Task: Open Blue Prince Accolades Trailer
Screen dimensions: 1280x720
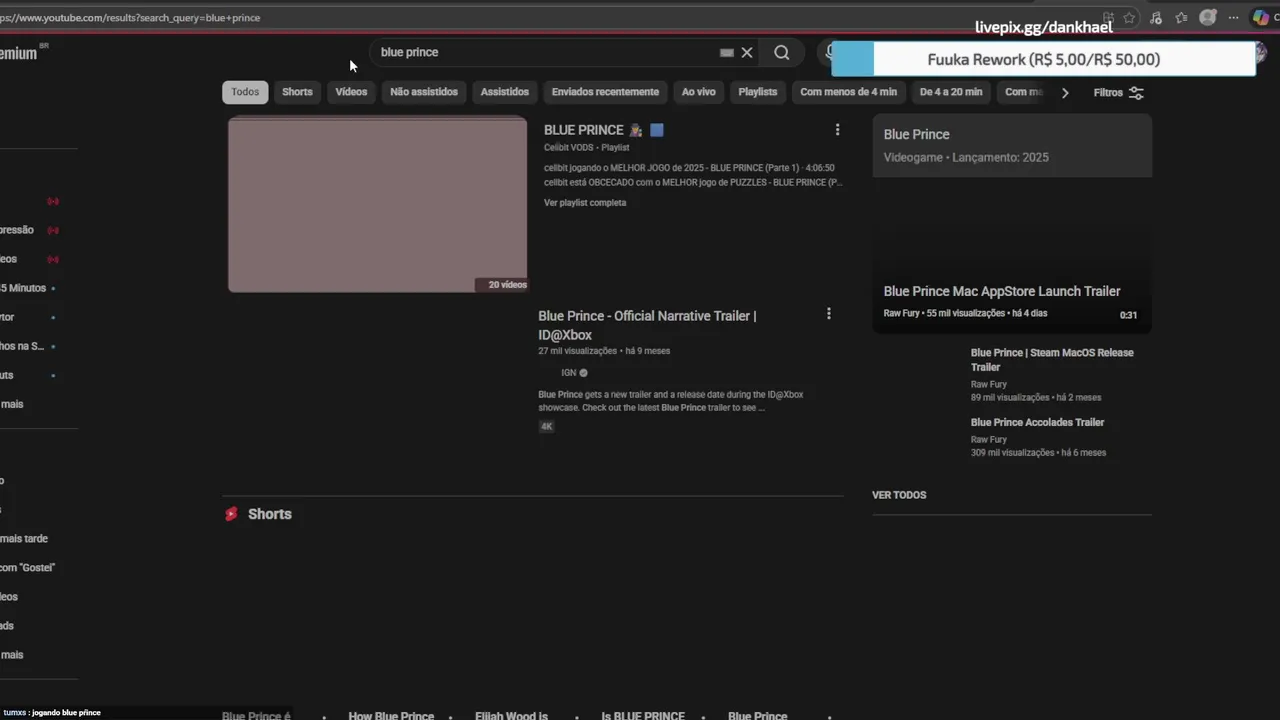Action: (1038, 422)
